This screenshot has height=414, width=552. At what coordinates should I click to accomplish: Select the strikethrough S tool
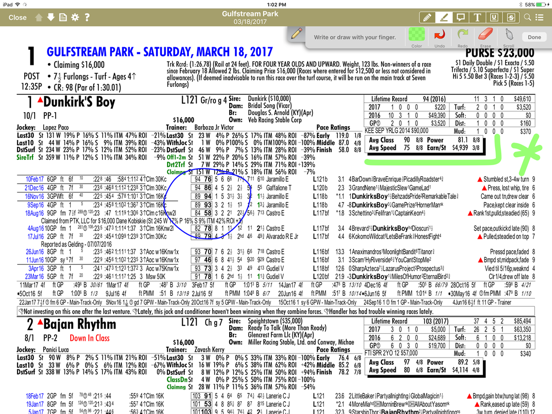pos(511,17)
